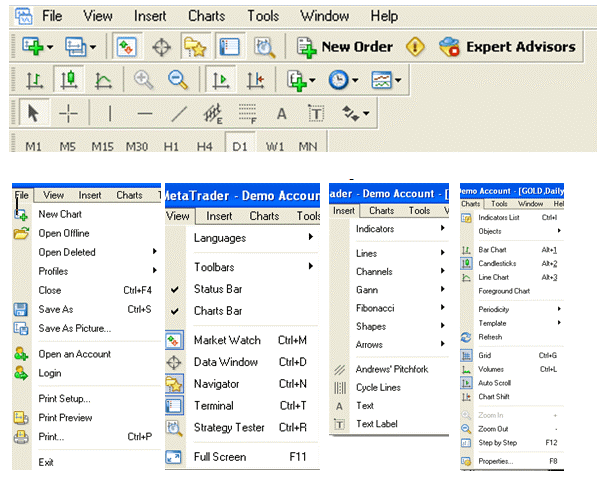Toggle the Terminal toolbar icon
608x496 pixels.
230,47
